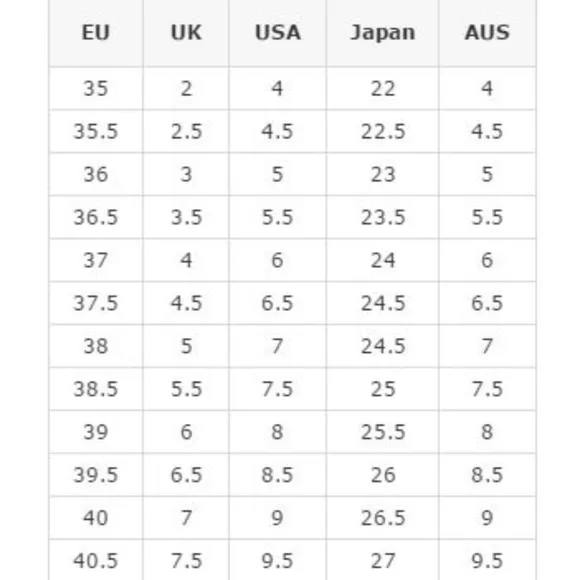Click the USA column header
The image size is (580, 580).
click(x=278, y=33)
